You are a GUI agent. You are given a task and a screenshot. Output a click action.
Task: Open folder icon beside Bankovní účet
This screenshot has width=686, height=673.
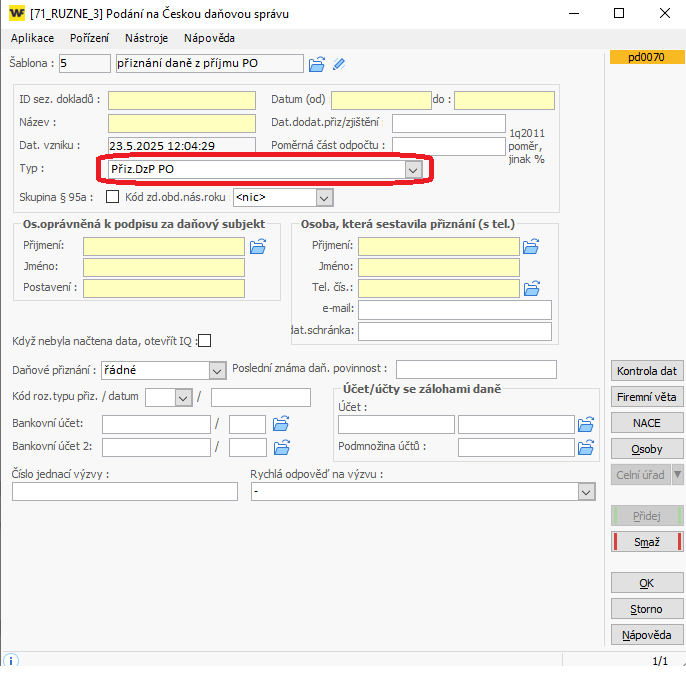pos(281,424)
